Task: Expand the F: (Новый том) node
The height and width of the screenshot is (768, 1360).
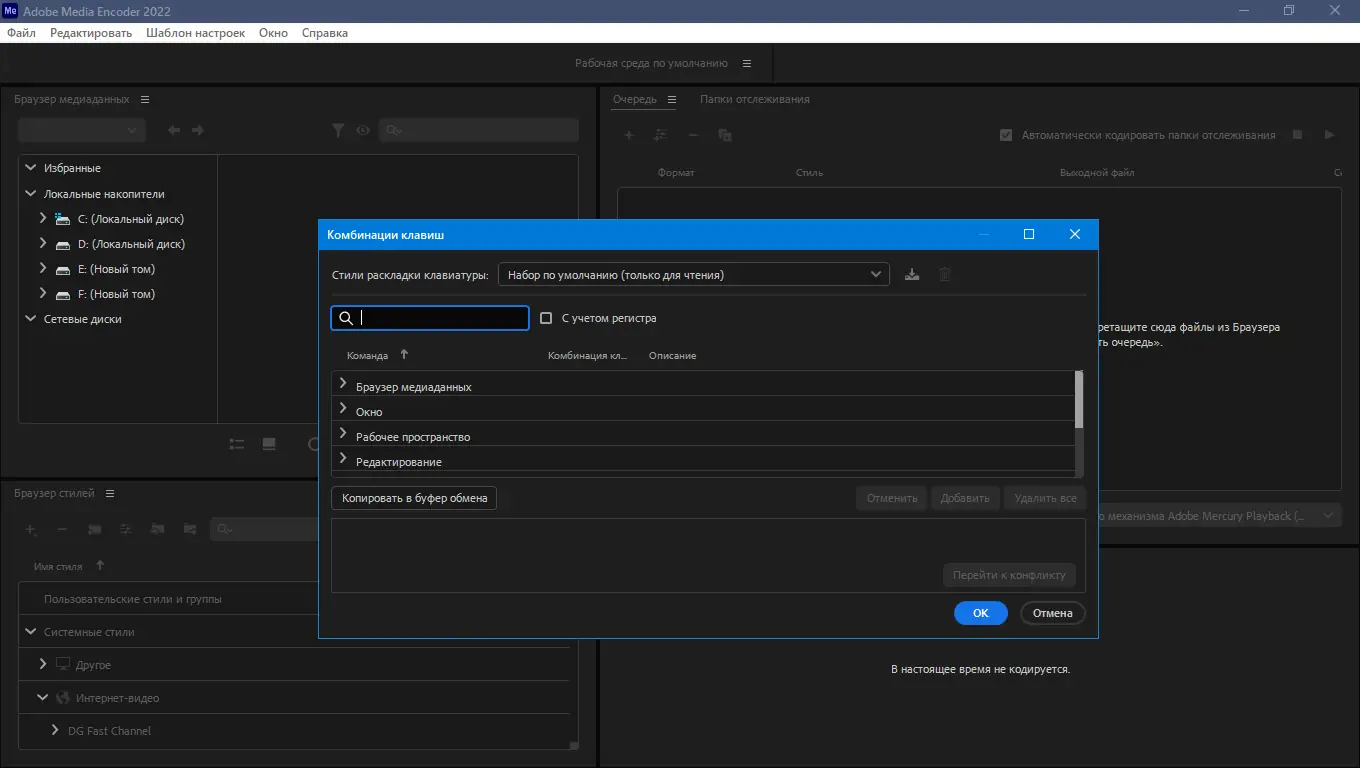Action: 43,293
